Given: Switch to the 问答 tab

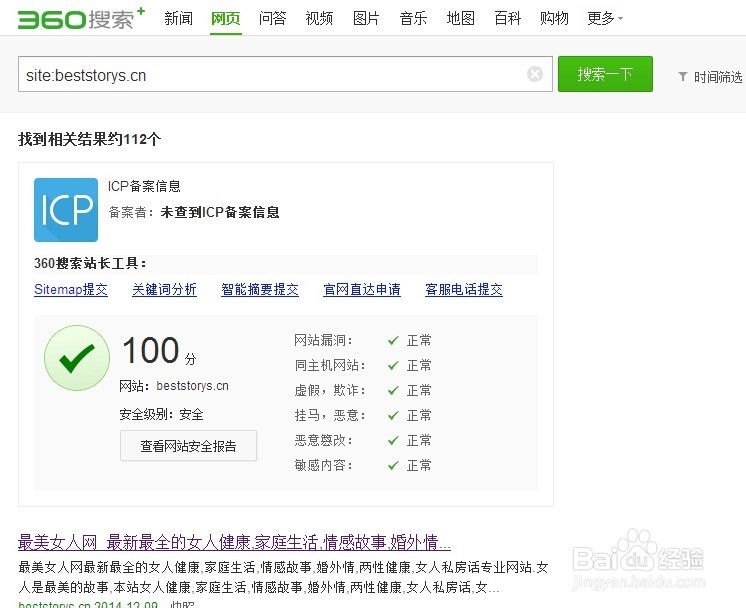Looking at the screenshot, I should click(x=273, y=19).
